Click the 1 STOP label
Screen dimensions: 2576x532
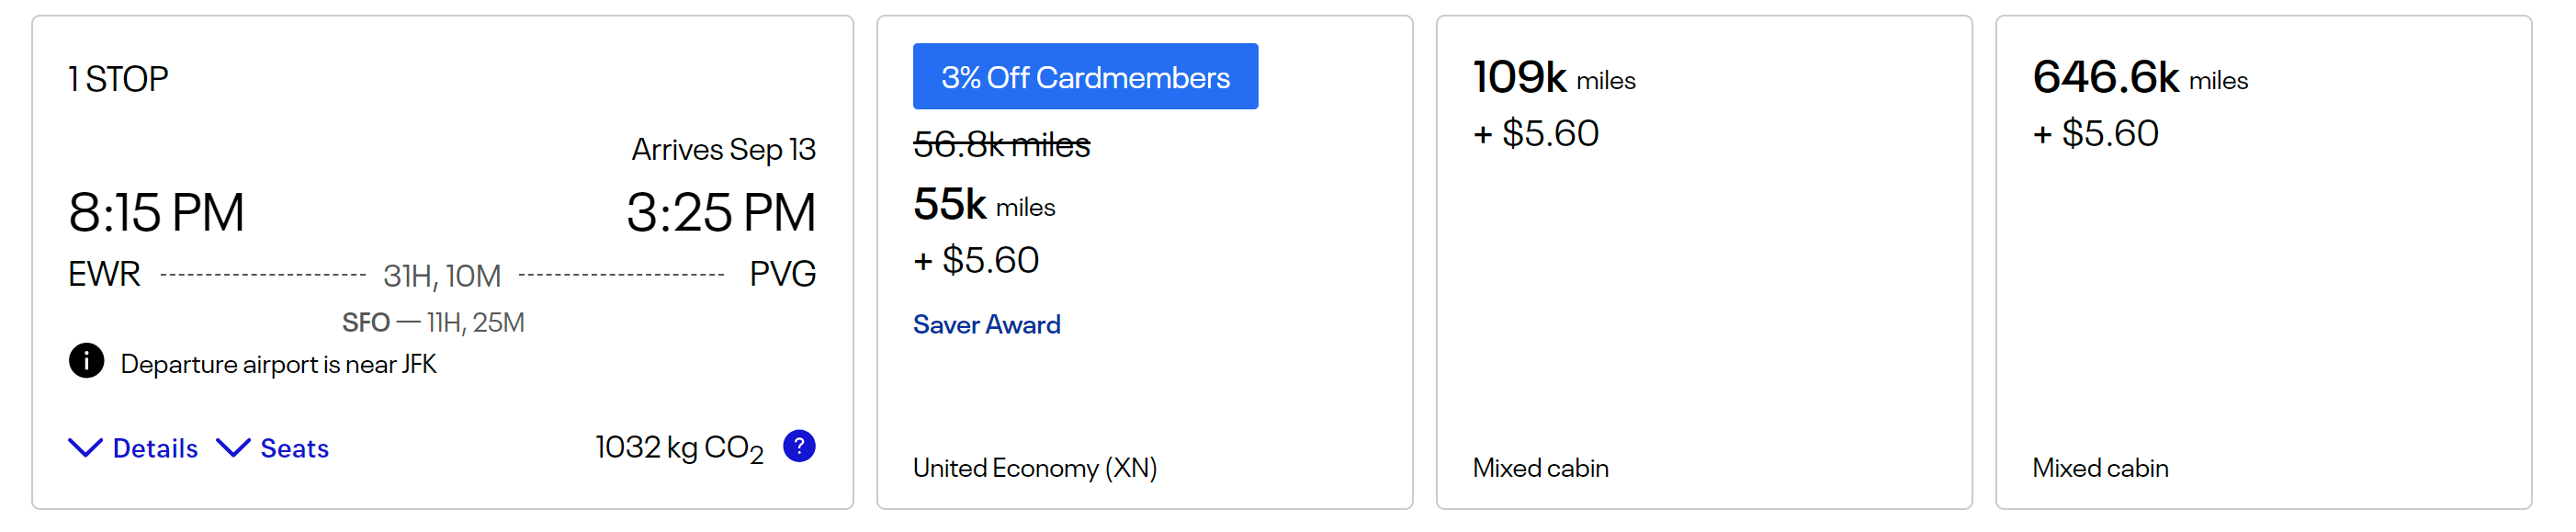click(x=118, y=79)
